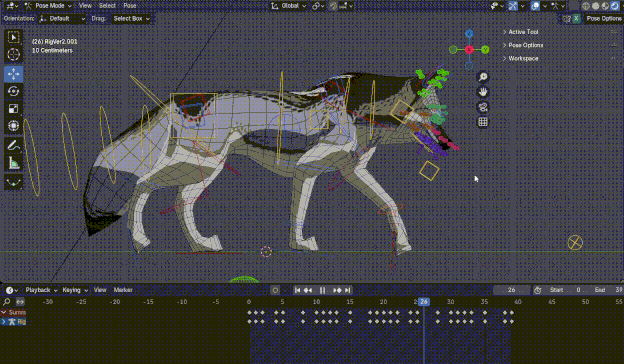Activate the Move tool
Viewport: 624px width, 364px height.
[x=14, y=74]
